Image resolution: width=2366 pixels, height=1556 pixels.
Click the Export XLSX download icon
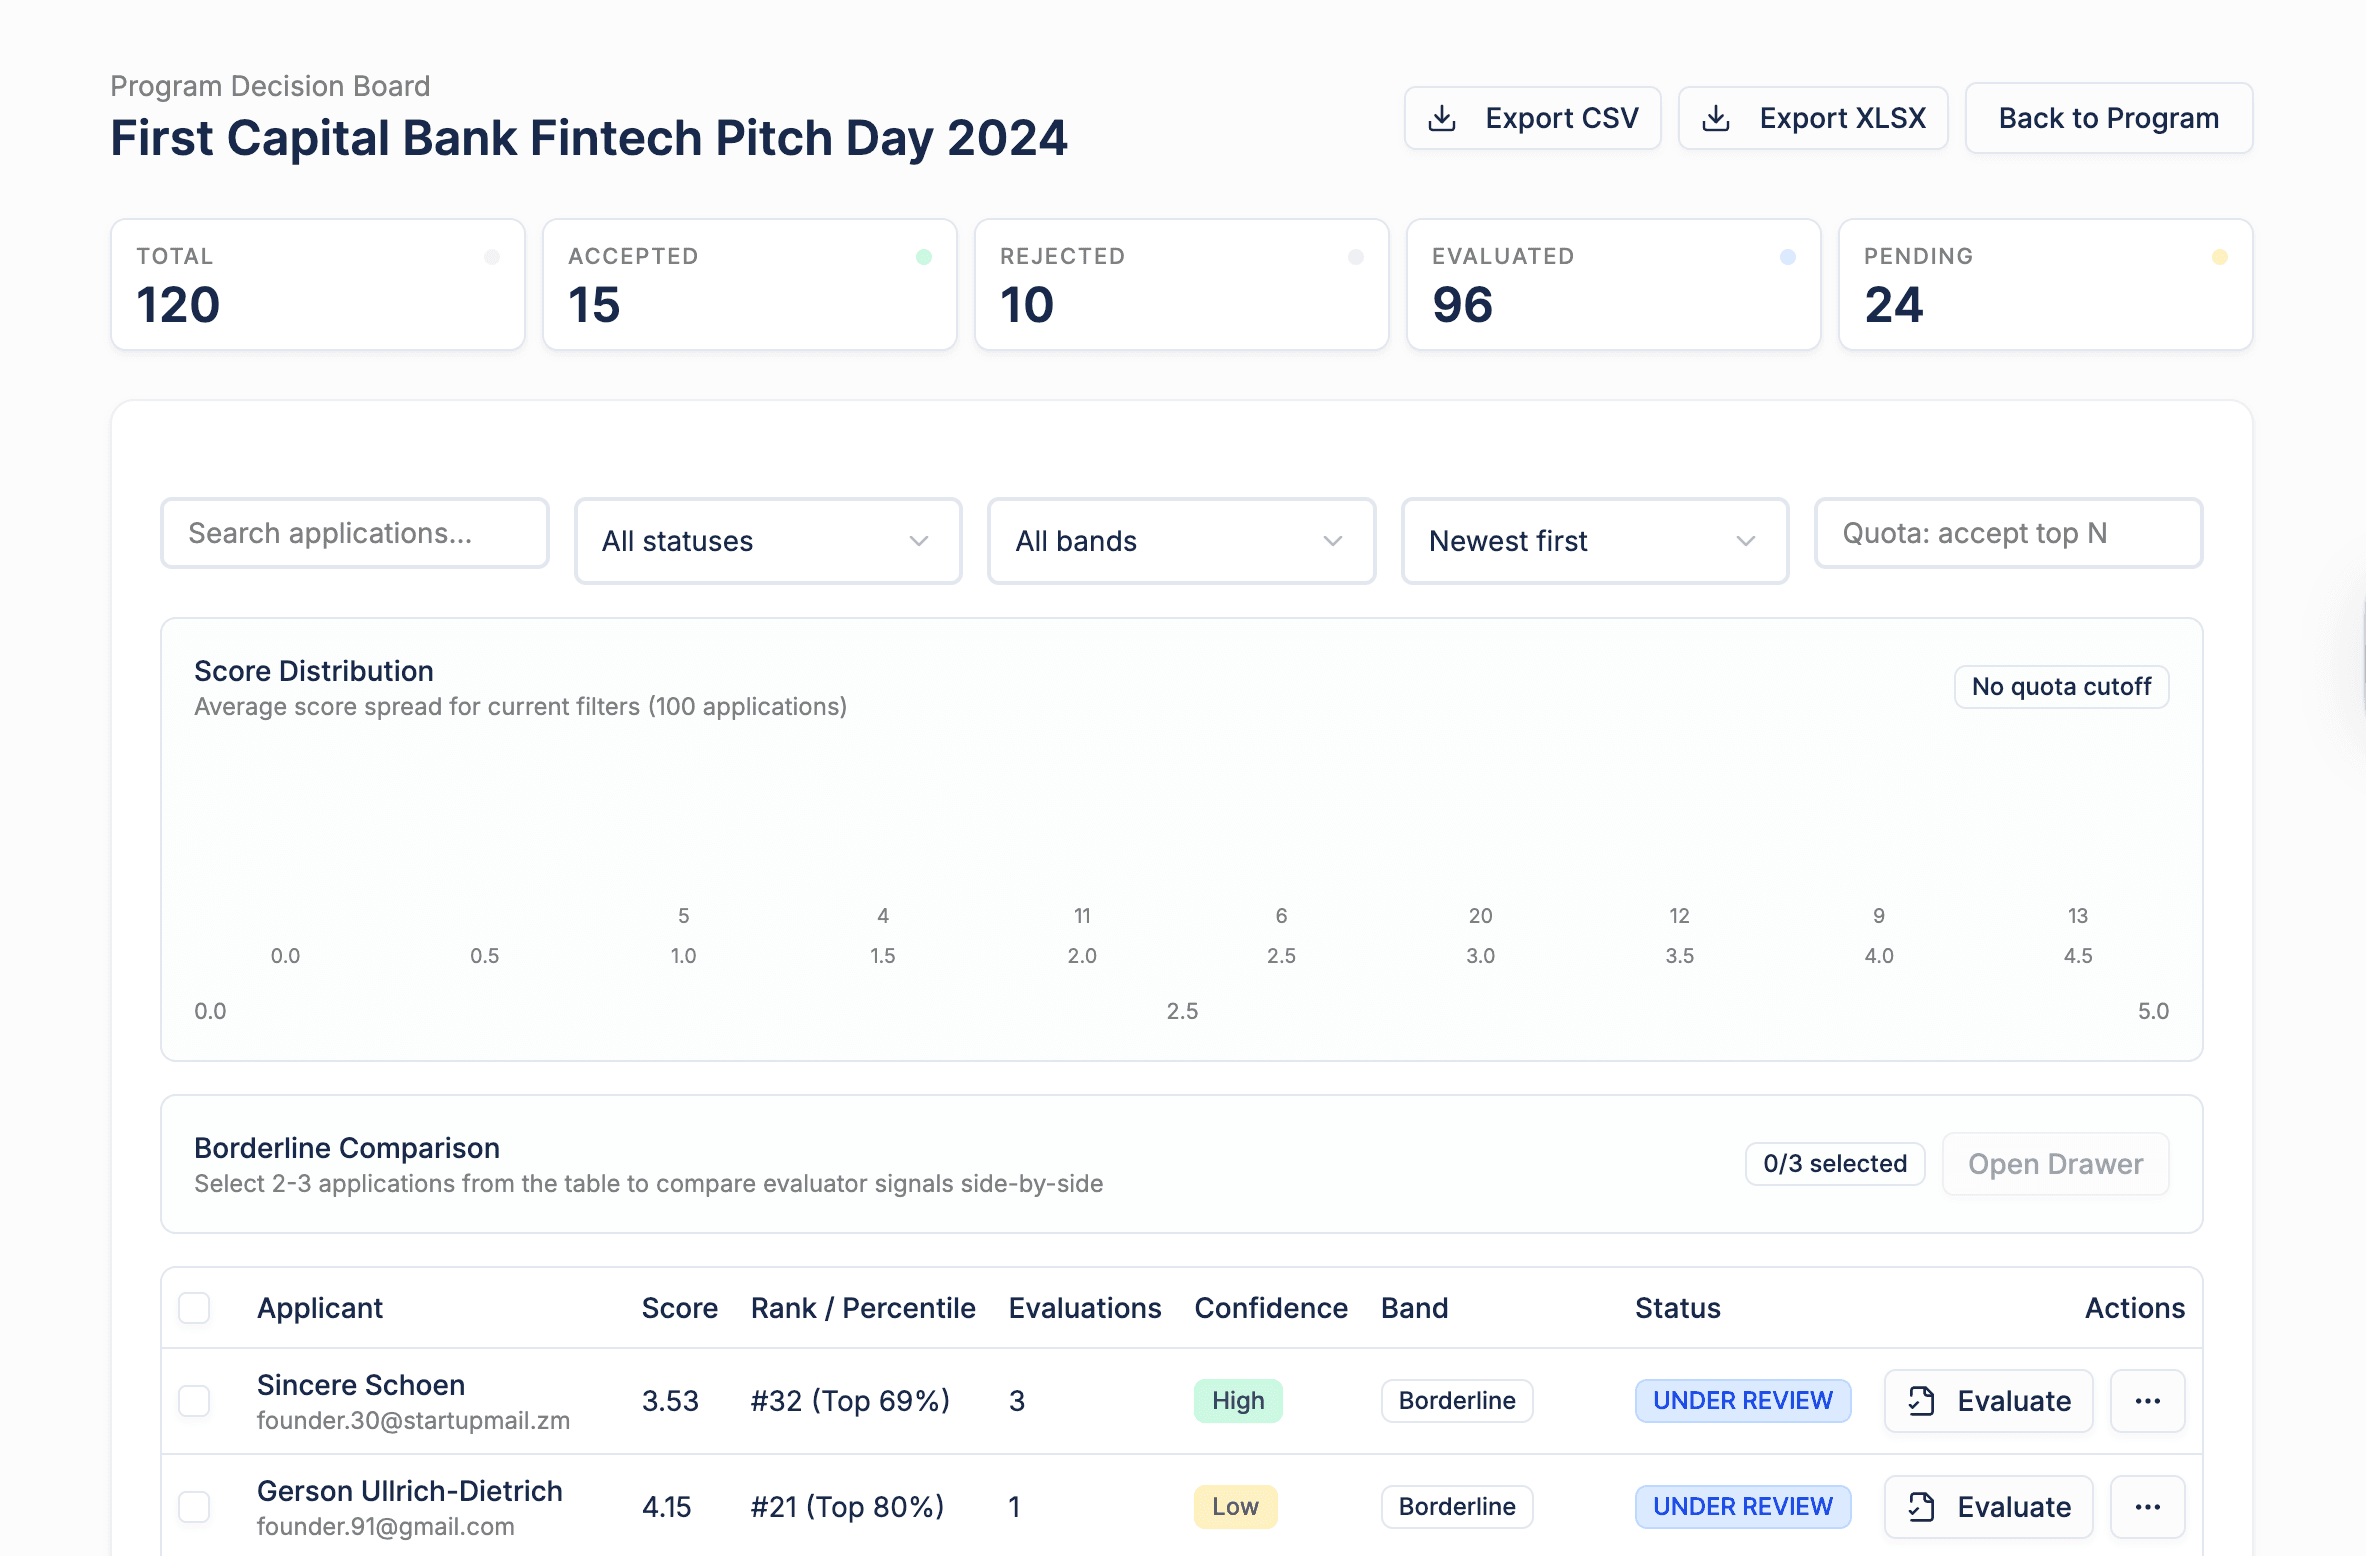(x=1716, y=117)
